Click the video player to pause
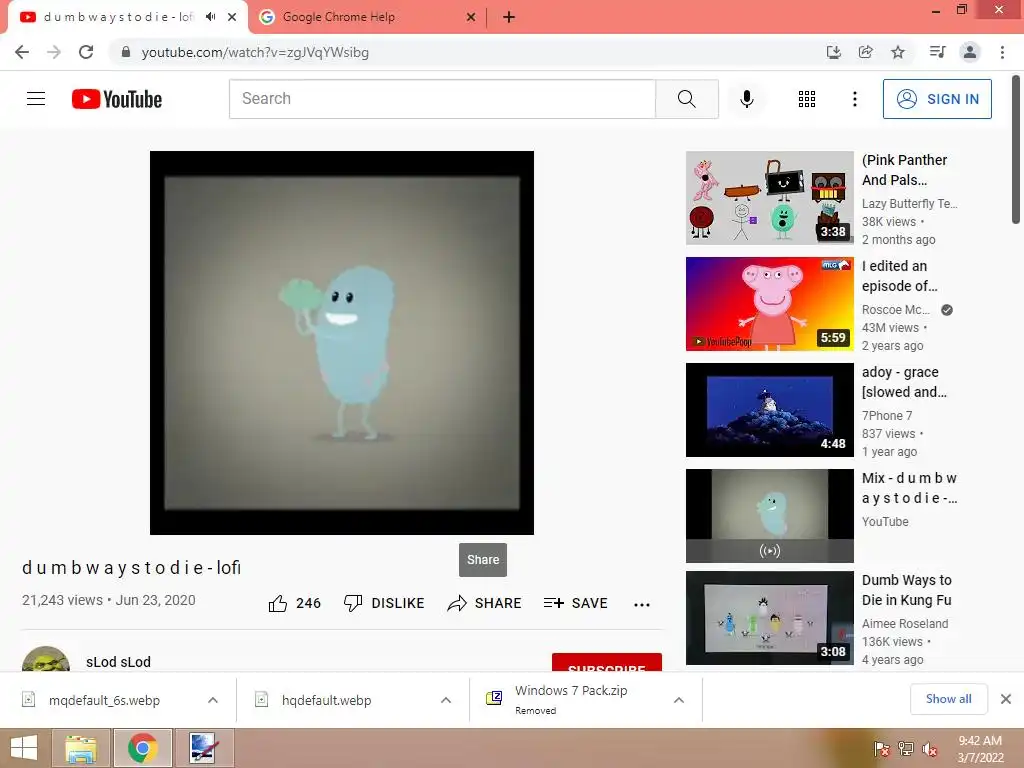This screenshot has height=768, width=1024. tap(342, 343)
